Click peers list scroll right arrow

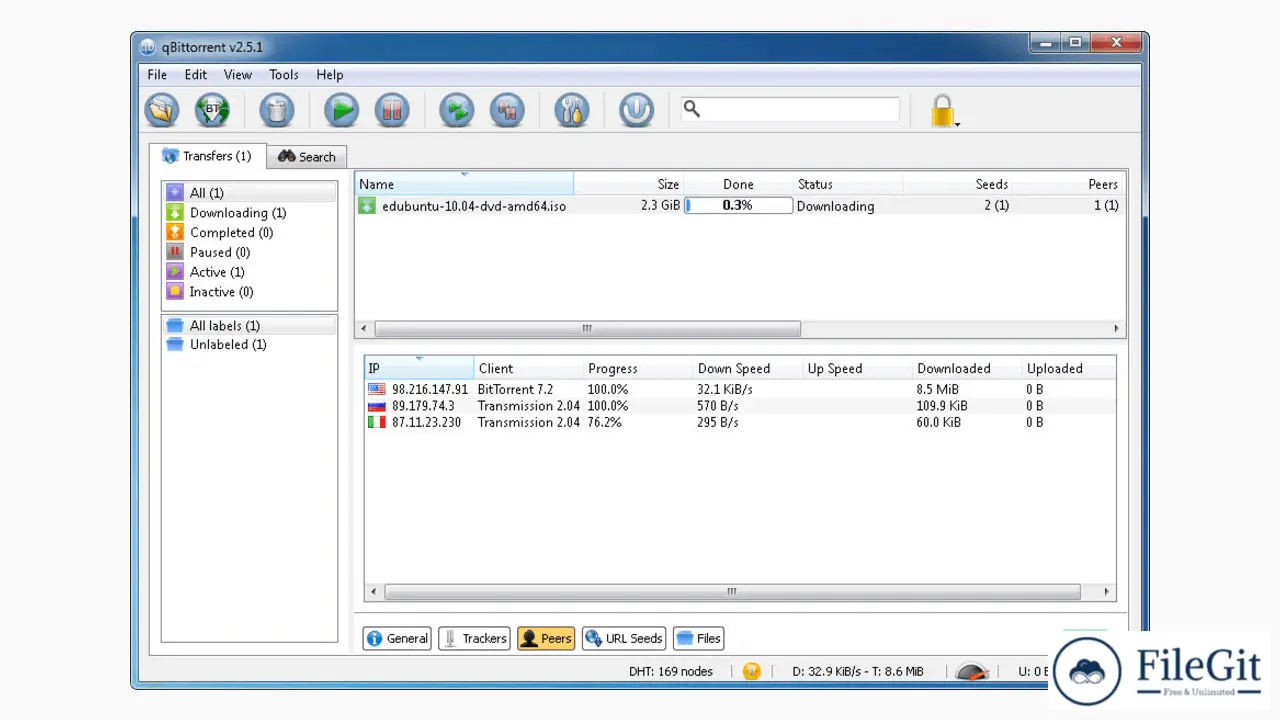point(1107,592)
